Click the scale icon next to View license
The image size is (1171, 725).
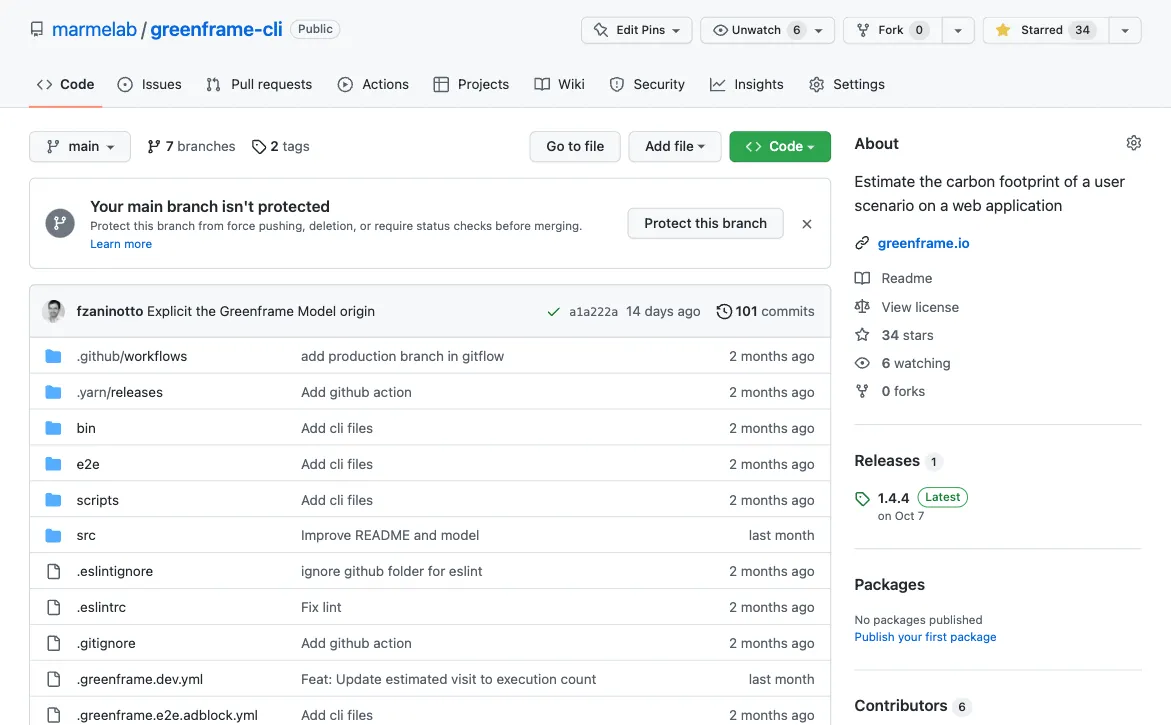click(x=862, y=307)
